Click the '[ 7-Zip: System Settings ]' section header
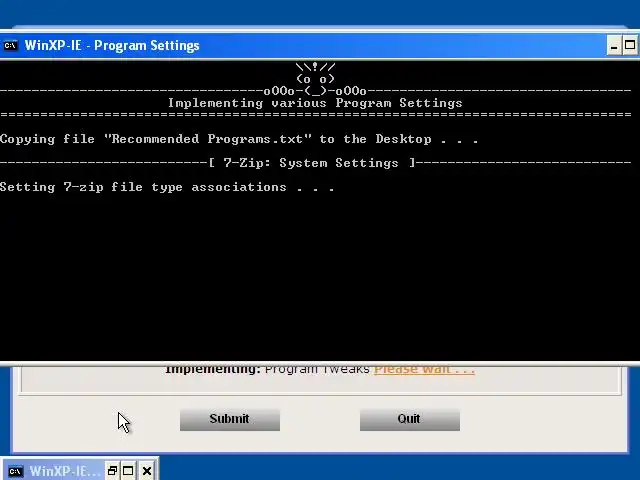Viewport: 640px width, 480px height. coord(312,163)
